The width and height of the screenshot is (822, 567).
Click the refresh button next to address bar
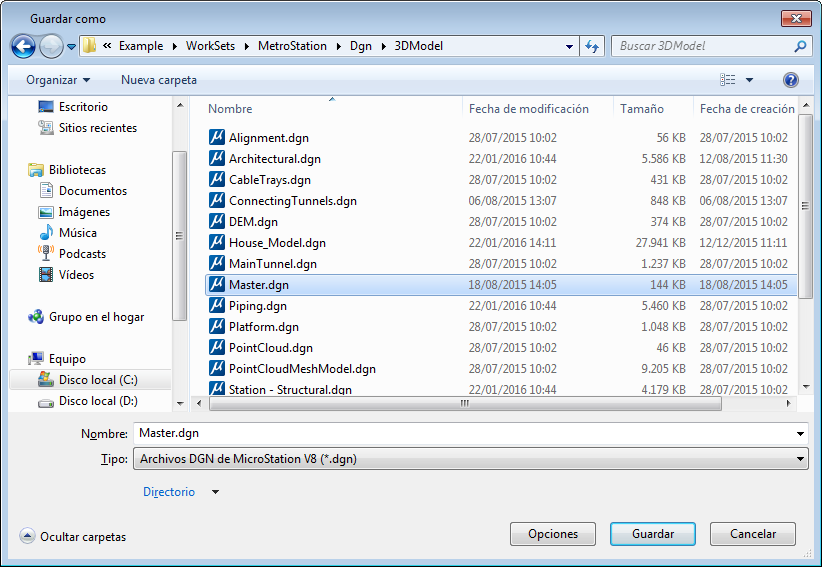click(x=592, y=46)
